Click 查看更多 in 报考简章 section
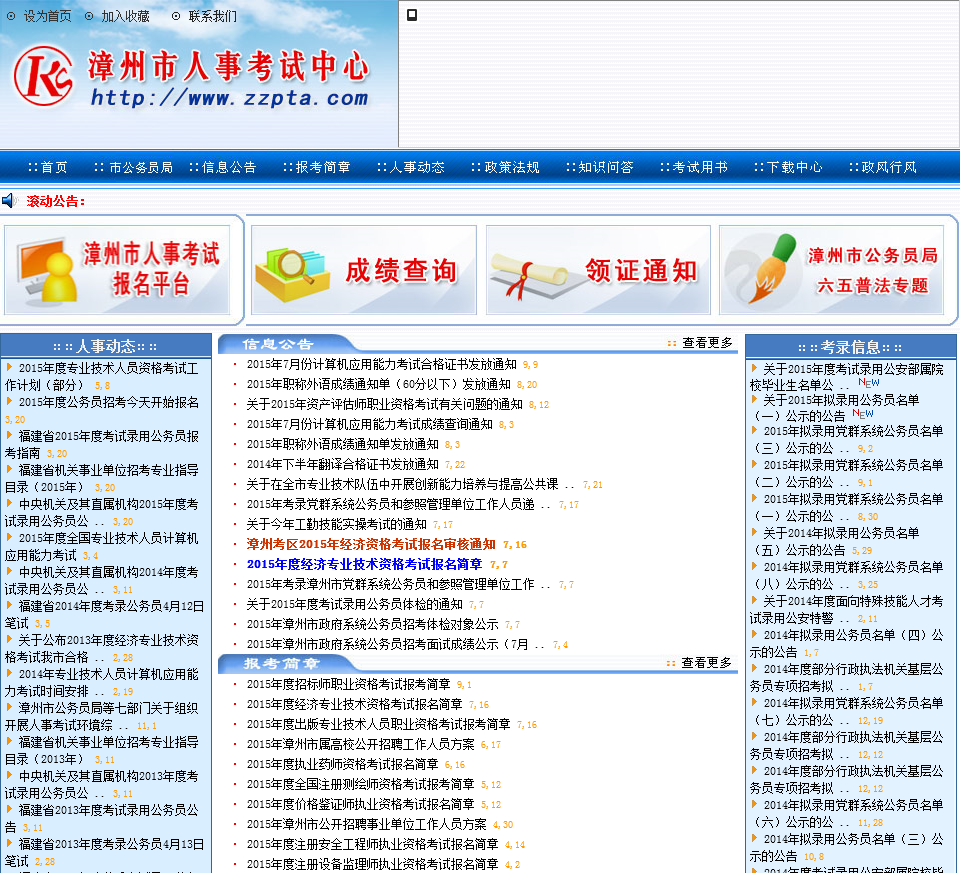Image resolution: width=960 pixels, height=873 pixels. pos(706,662)
